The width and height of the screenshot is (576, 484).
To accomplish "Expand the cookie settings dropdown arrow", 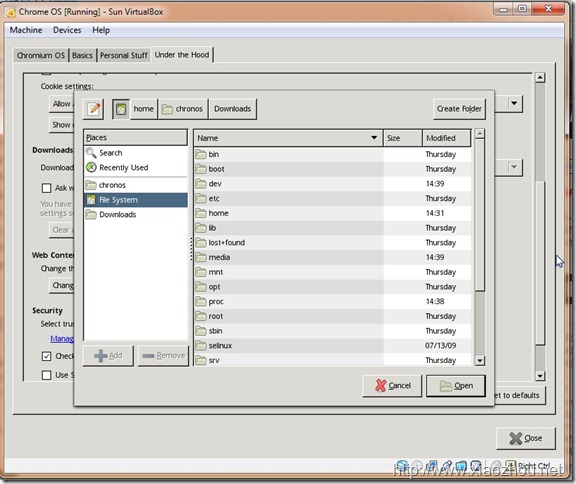I will [514, 104].
